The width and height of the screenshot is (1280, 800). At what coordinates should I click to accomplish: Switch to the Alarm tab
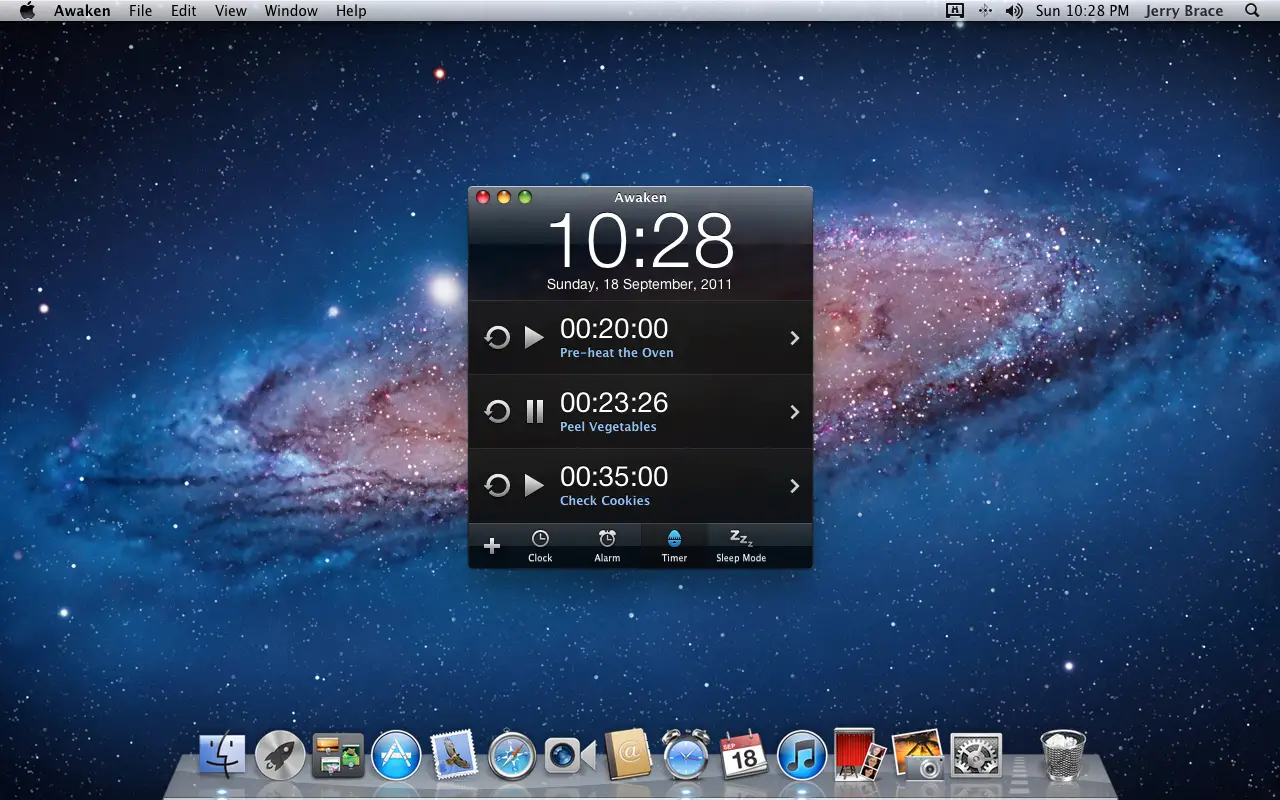coord(607,546)
